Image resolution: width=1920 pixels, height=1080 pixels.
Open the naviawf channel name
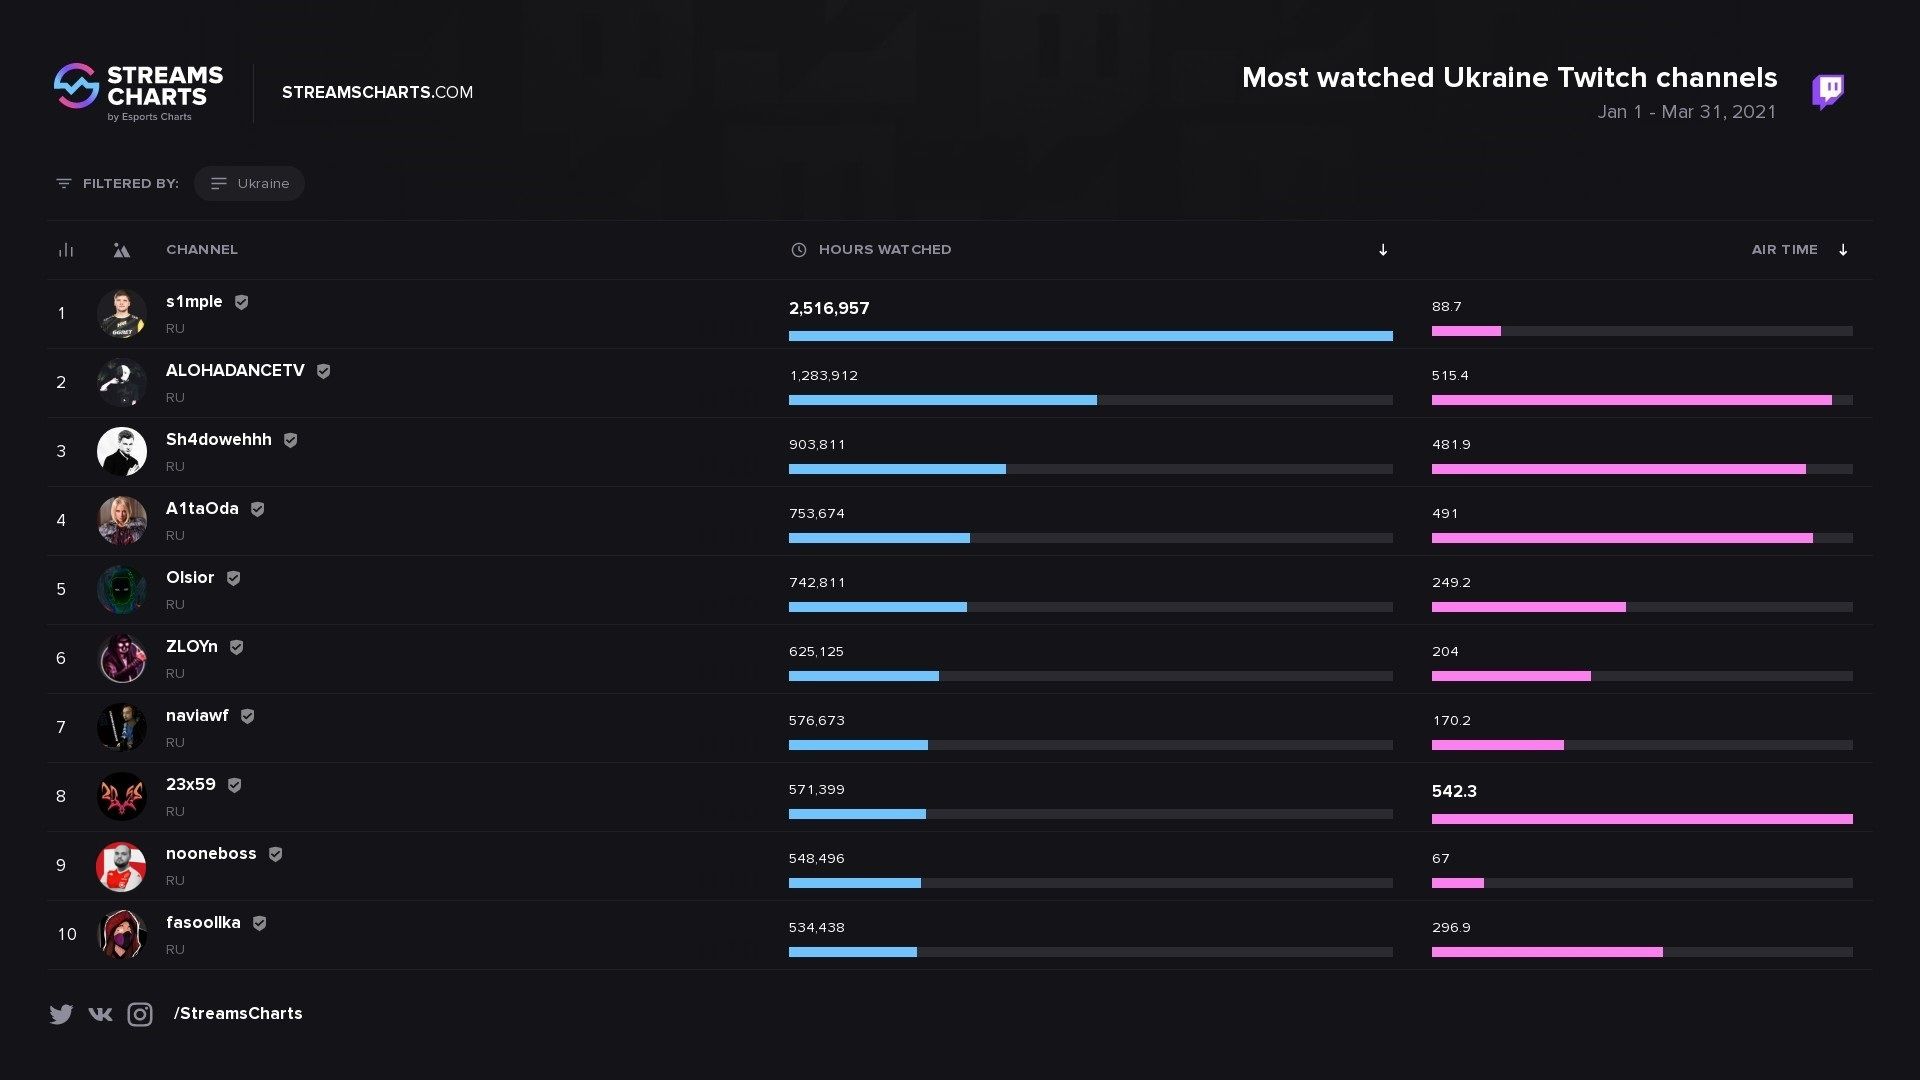point(197,716)
